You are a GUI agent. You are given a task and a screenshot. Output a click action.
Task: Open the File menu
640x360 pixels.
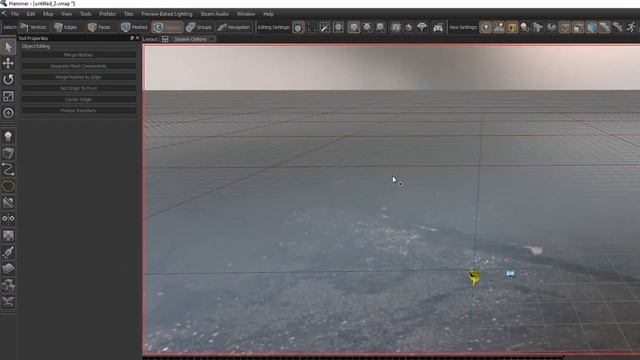(x=15, y=14)
